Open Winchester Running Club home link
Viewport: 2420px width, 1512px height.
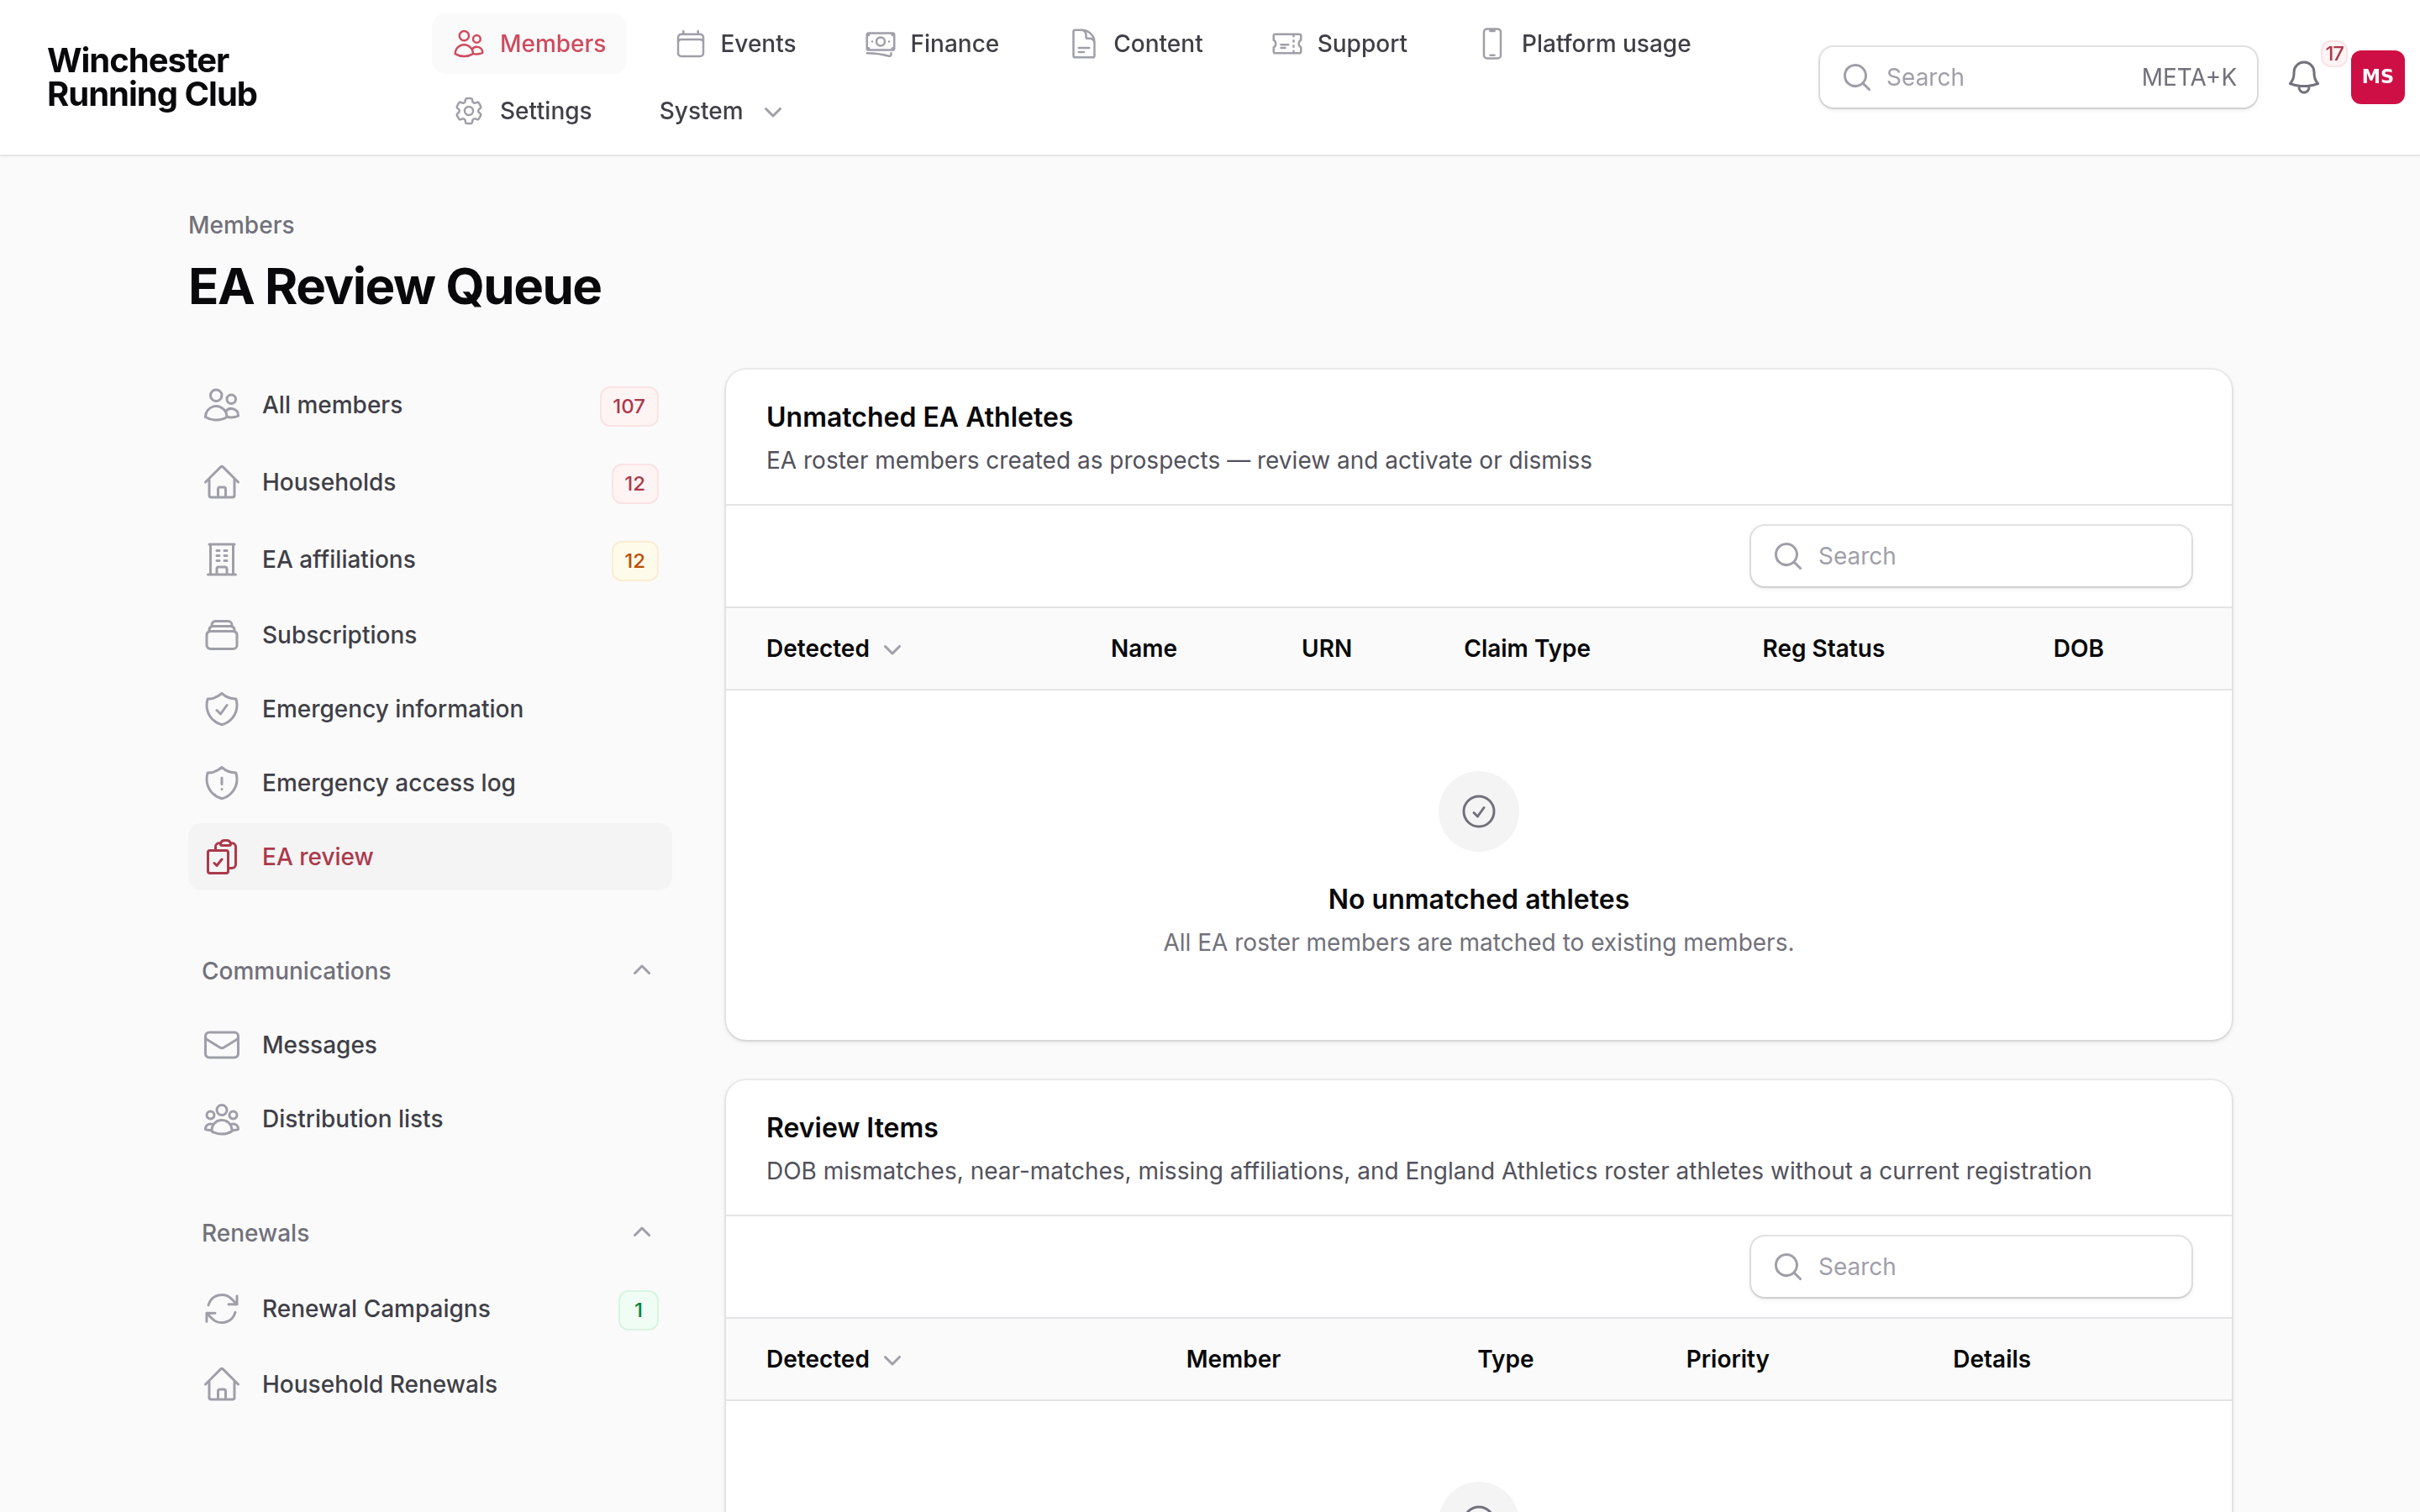[152, 77]
